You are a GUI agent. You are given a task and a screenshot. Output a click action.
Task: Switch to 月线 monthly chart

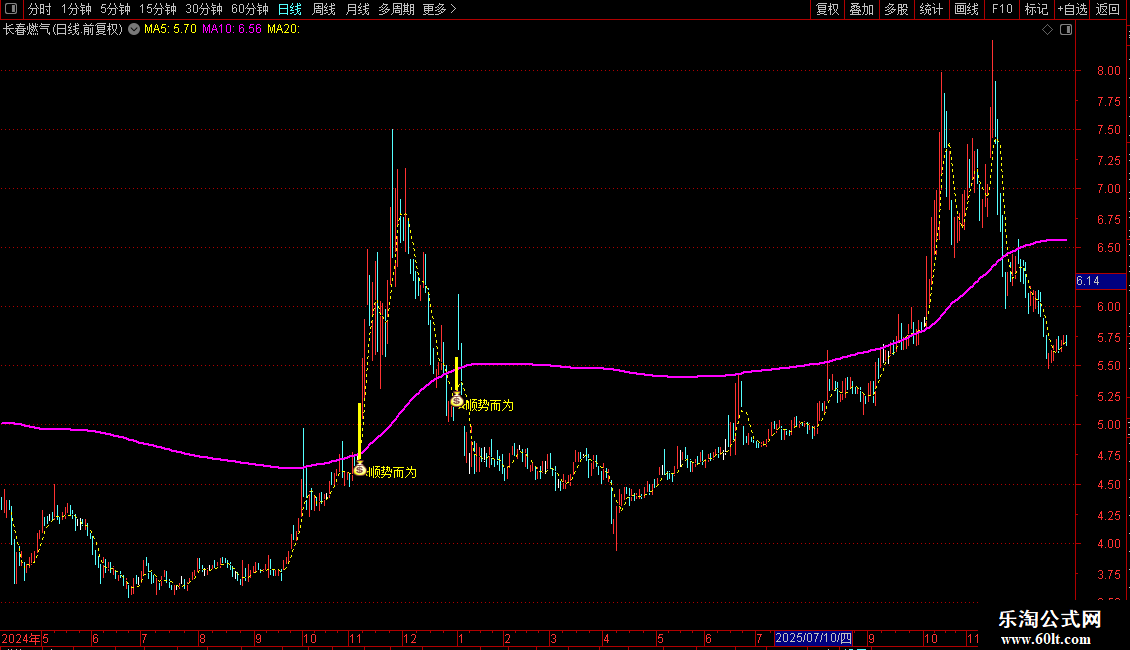pyautogui.click(x=357, y=9)
